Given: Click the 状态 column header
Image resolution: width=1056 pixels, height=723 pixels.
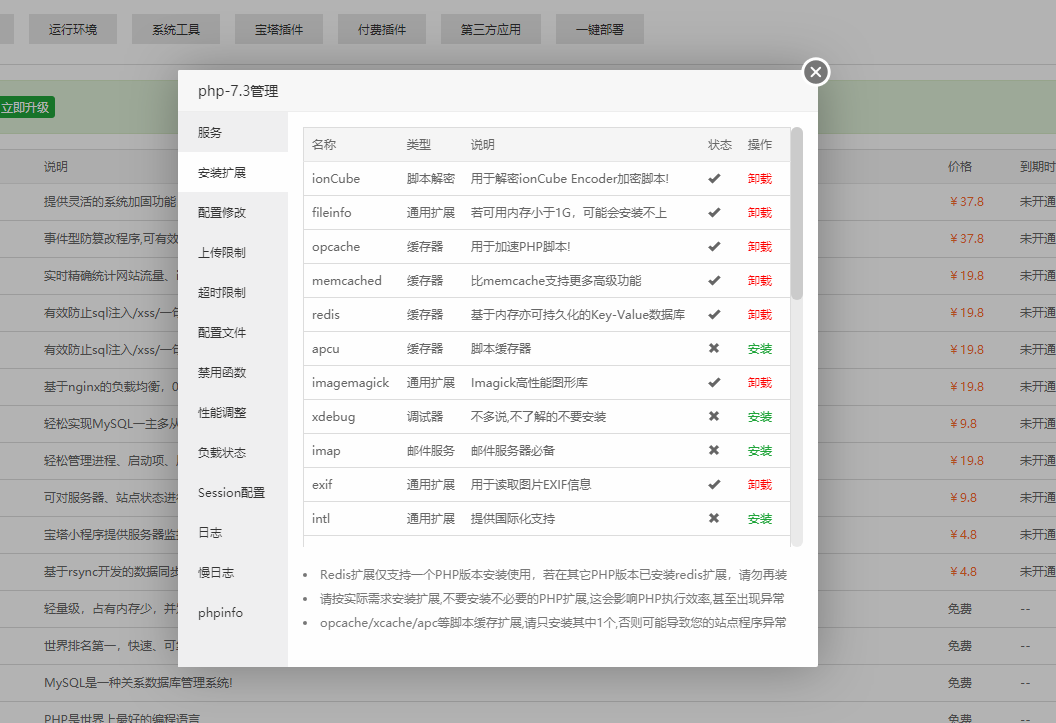Looking at the screenshot, I should tap(720, 145).
